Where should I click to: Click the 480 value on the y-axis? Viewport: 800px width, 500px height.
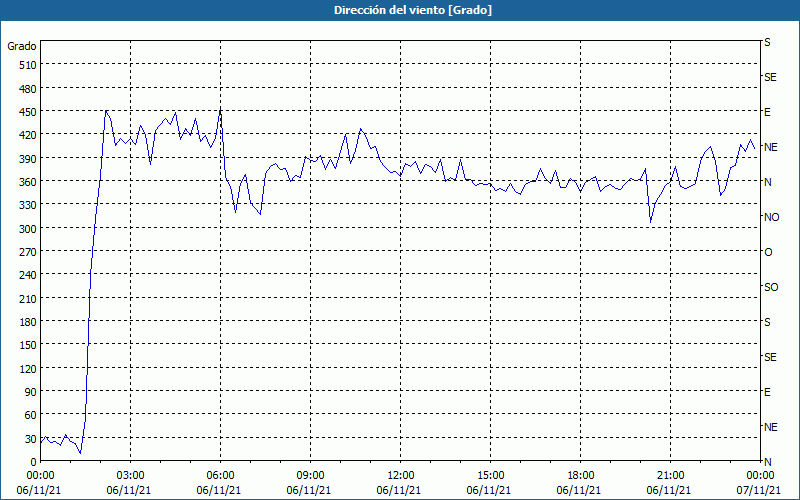coord(28,89)
